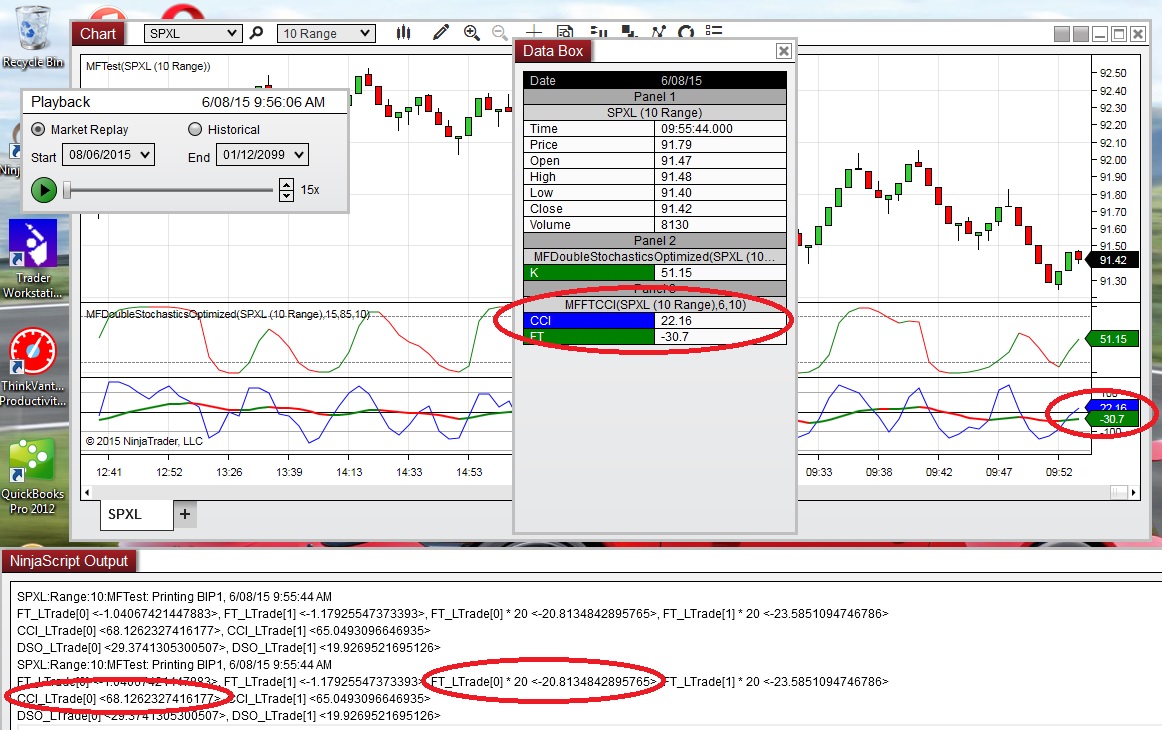Select the NinjaScript Output tab
Screen dimensions: 1162x730
pyautogui.click(x=69, y=561)
